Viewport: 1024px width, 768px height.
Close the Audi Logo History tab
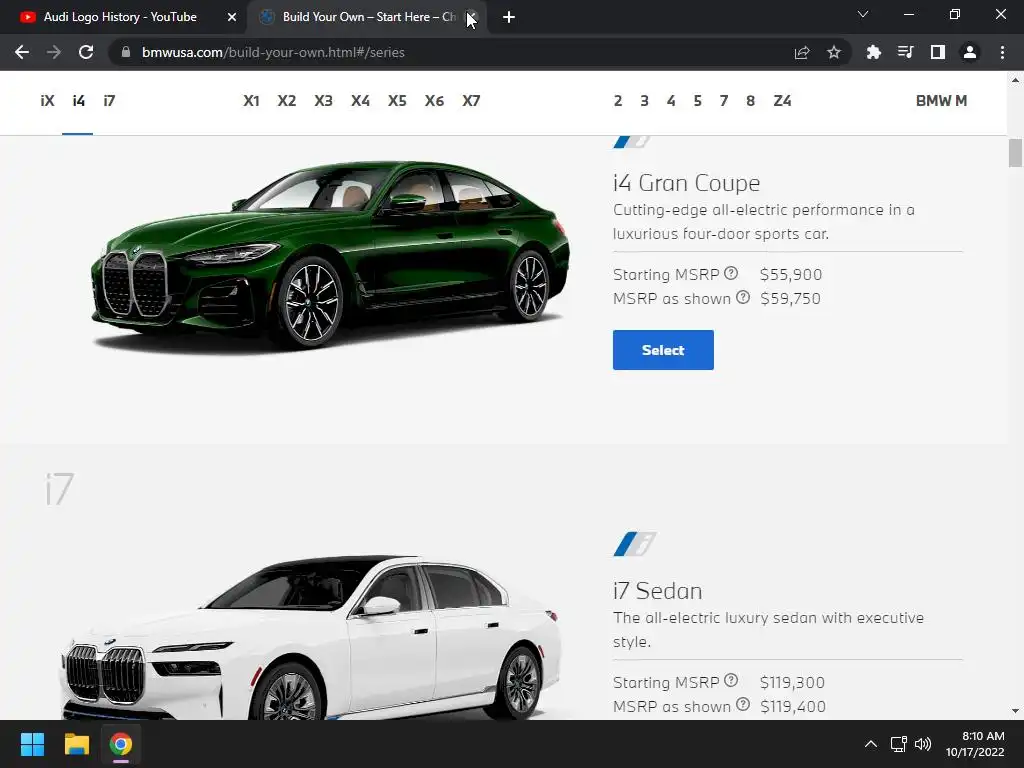pos(232,17)
